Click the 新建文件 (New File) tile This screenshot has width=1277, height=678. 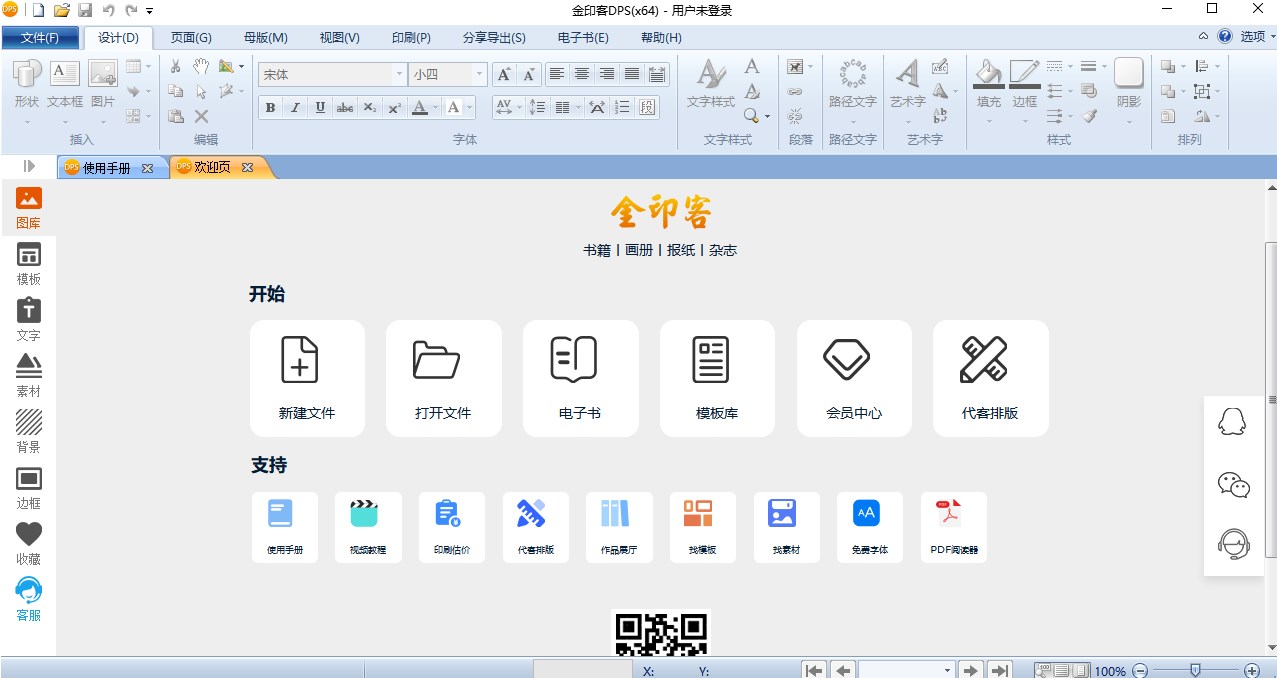[x=307, y=378]
